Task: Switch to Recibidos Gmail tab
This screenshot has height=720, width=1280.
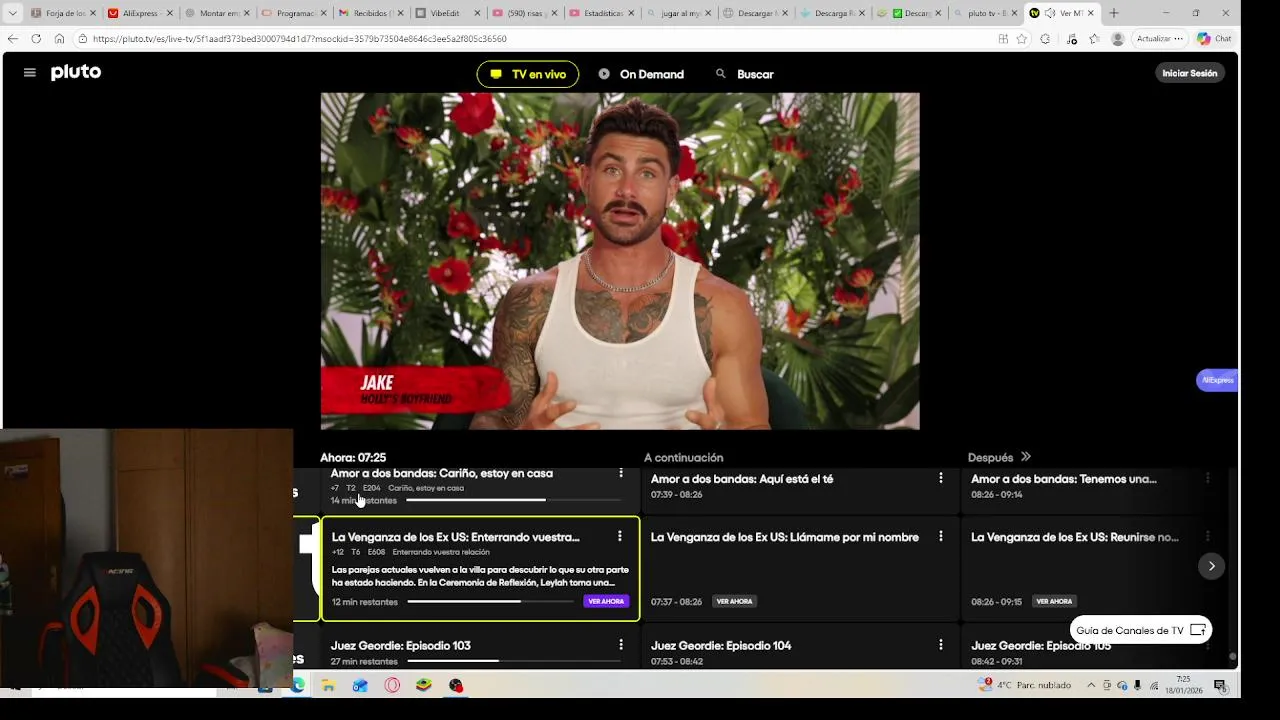Action: click(x=371, y=13)
